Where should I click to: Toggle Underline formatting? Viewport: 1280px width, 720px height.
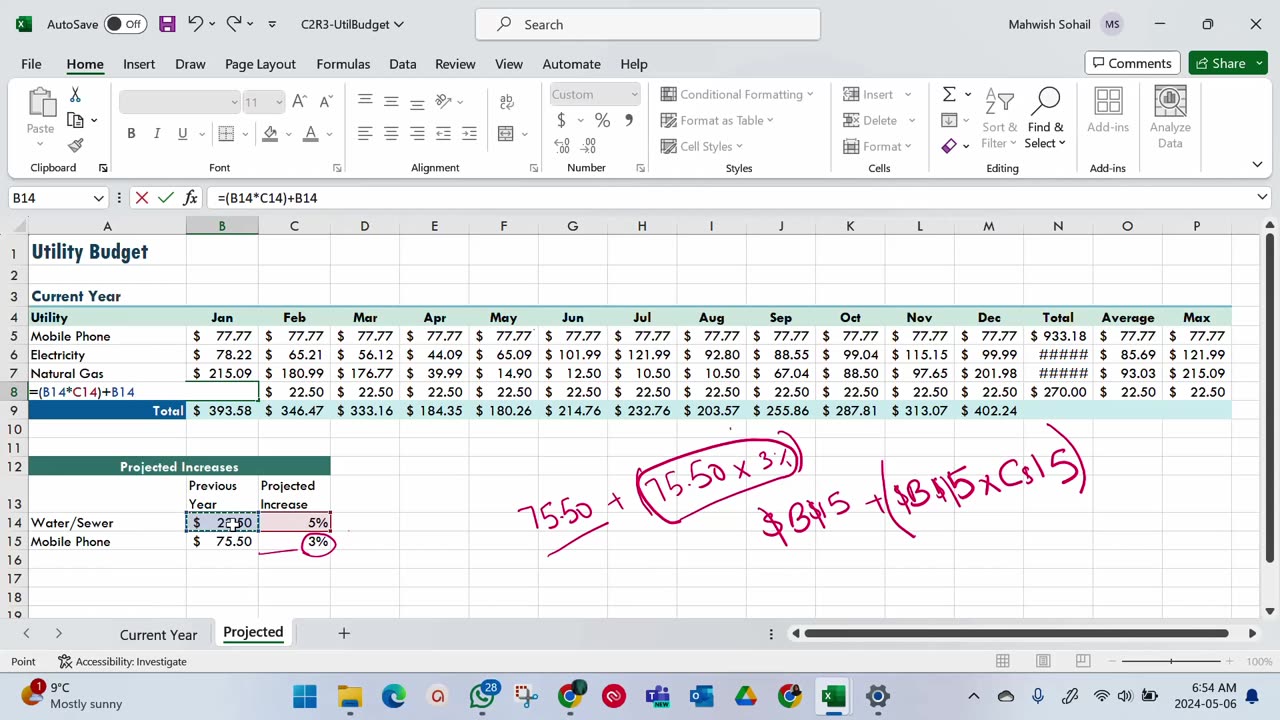[182, 134]
